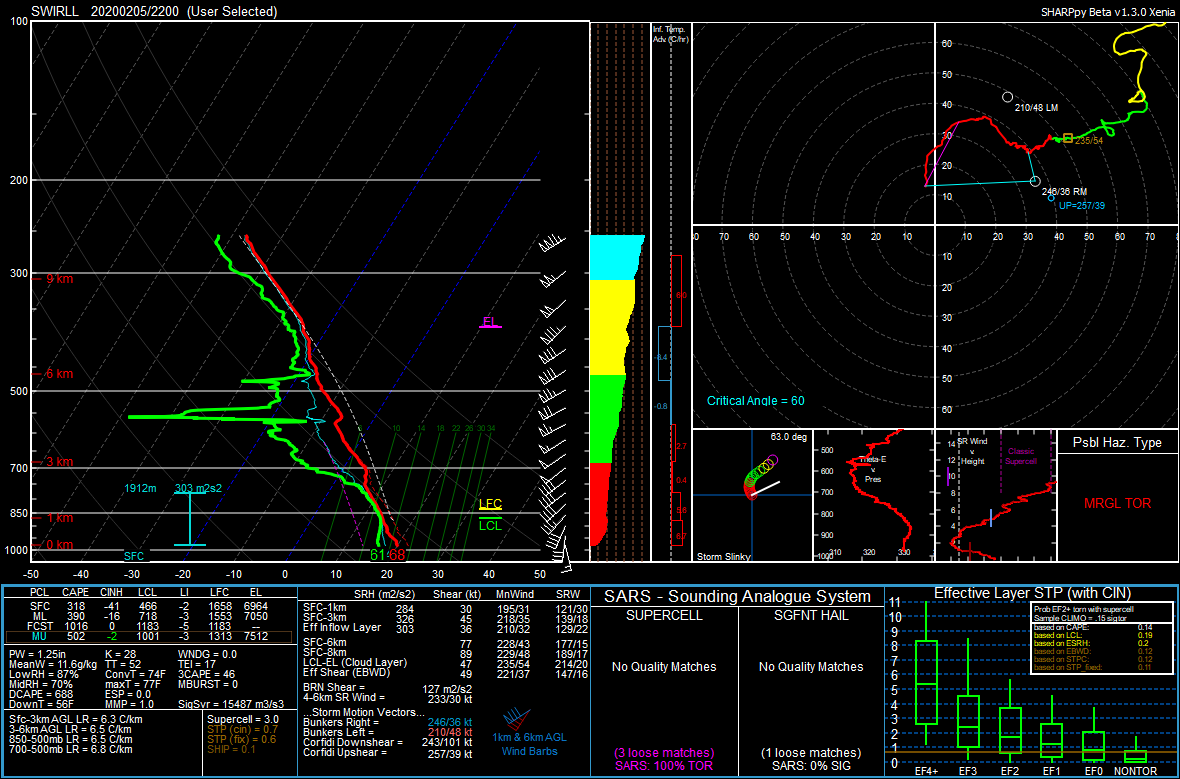The height and width of the screenshot is (779, 1180).
Task: Click the 'Bunkers Right = 246/36 kt' line
Action: coord(388,723)
